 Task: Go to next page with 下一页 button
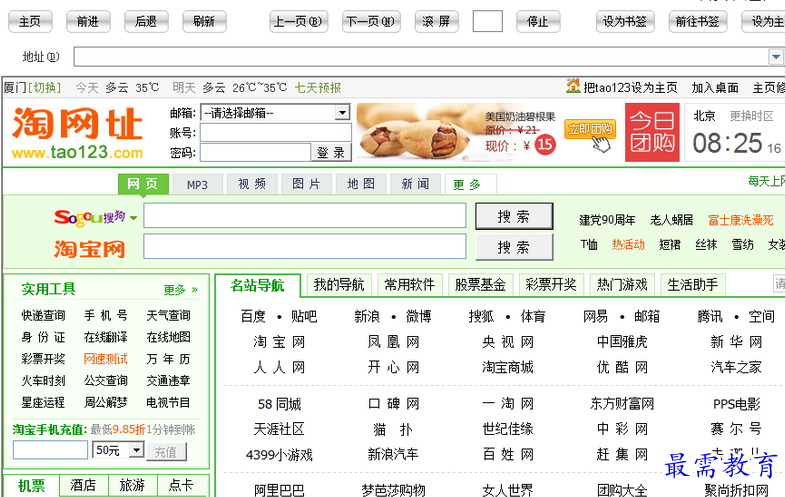[x=371, y=22]
